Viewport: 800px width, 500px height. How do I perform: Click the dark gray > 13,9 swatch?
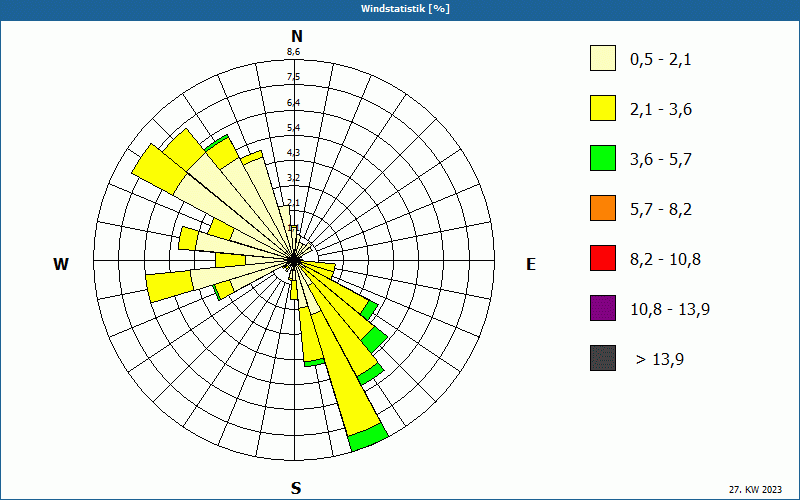click(x=603, y=358)
